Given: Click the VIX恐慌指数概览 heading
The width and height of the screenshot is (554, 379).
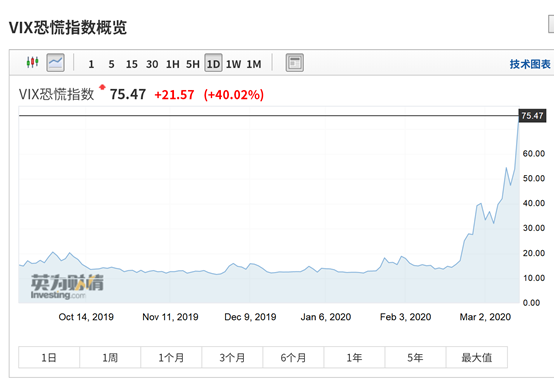Looking at the screenshot, I should point(68,28).
